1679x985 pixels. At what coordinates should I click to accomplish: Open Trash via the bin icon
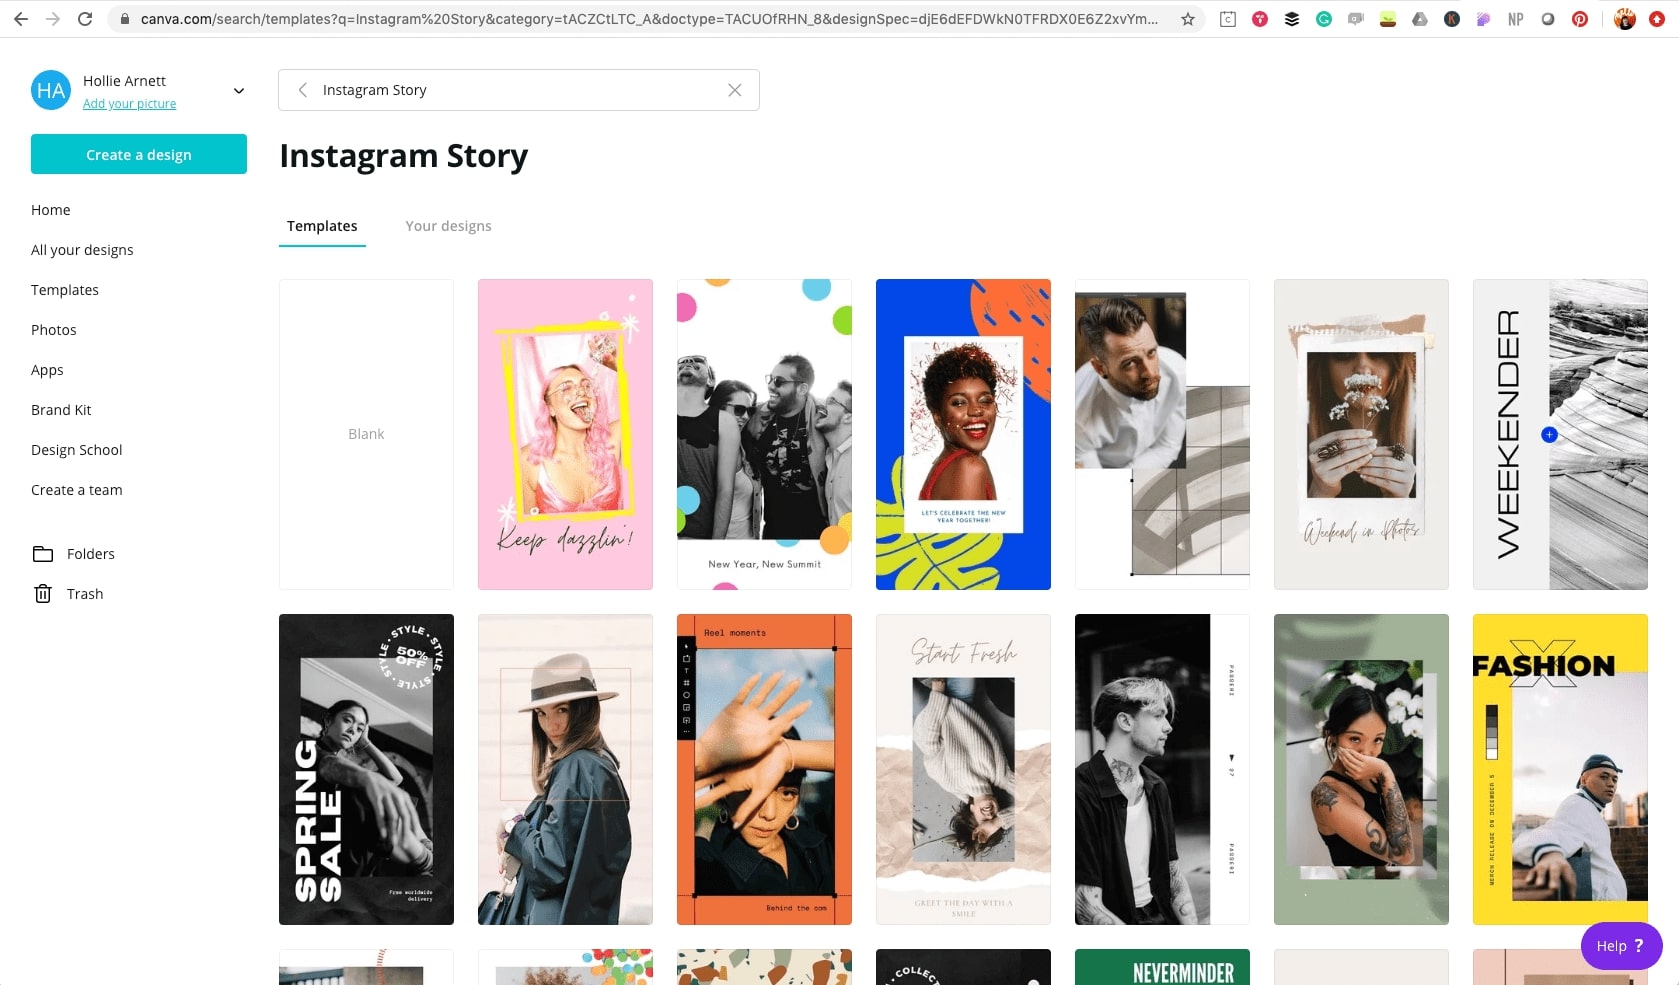[x=43, y=594]
